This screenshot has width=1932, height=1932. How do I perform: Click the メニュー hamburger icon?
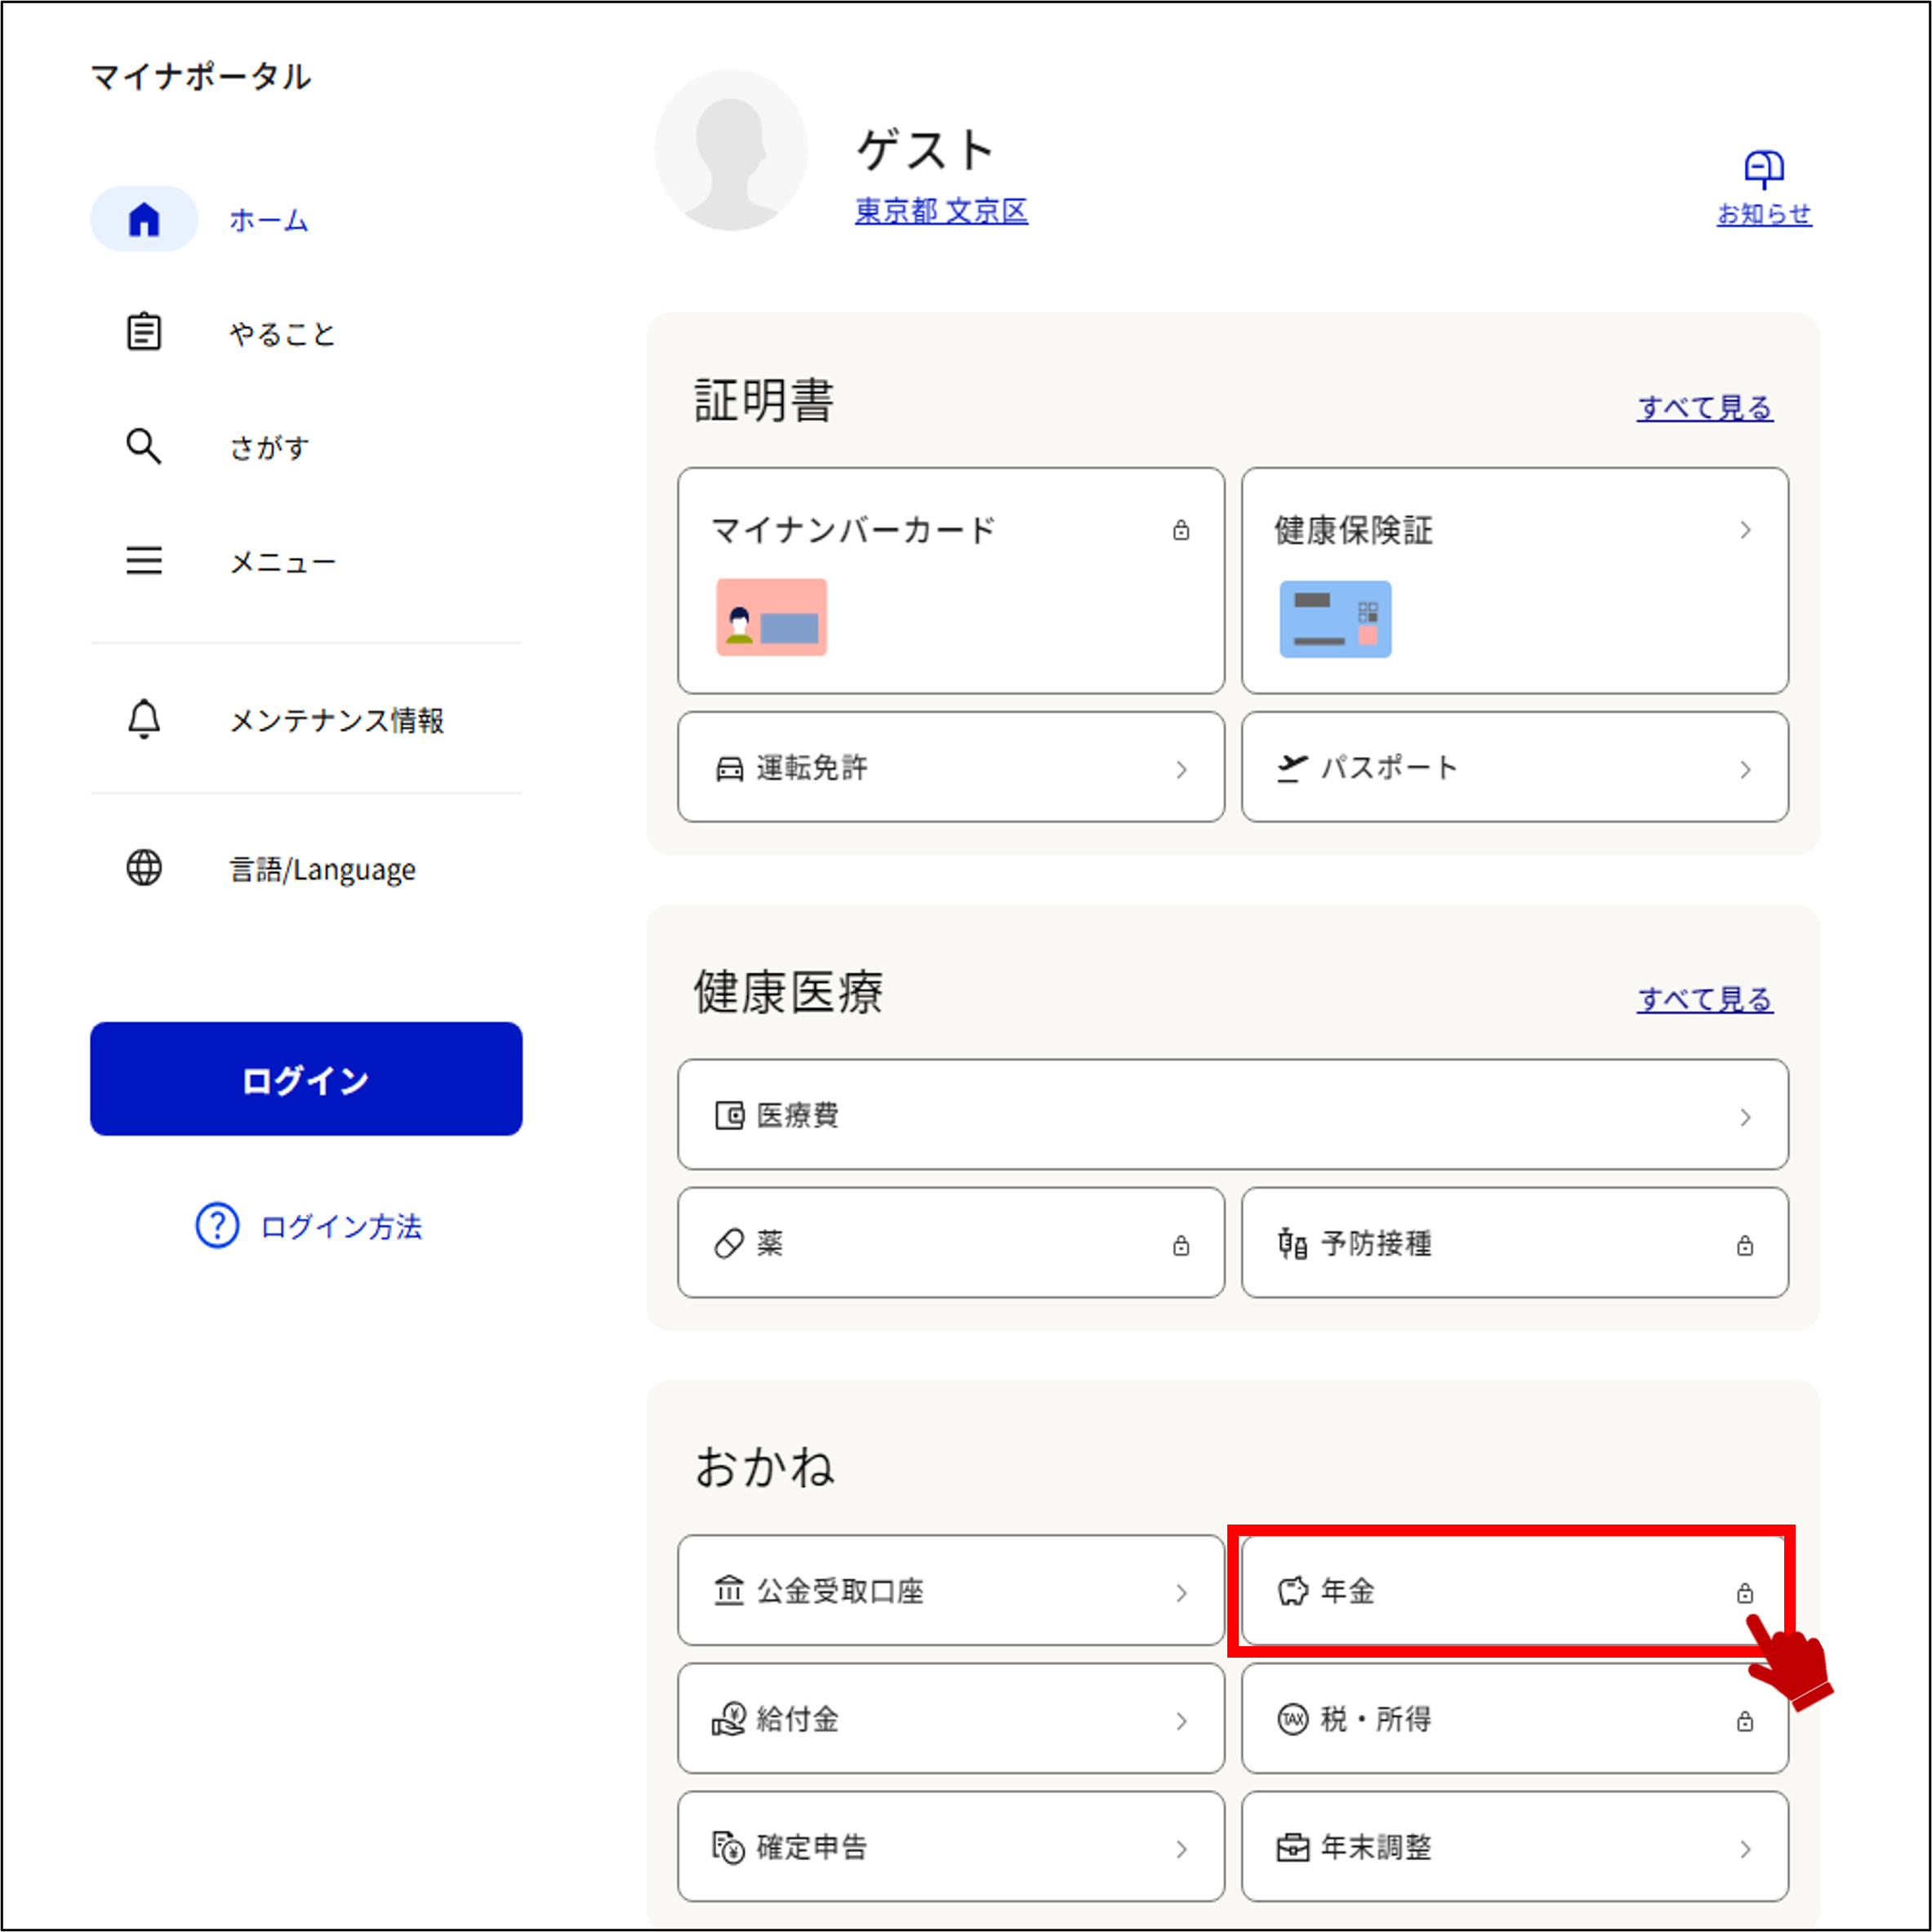pos(144,560)
